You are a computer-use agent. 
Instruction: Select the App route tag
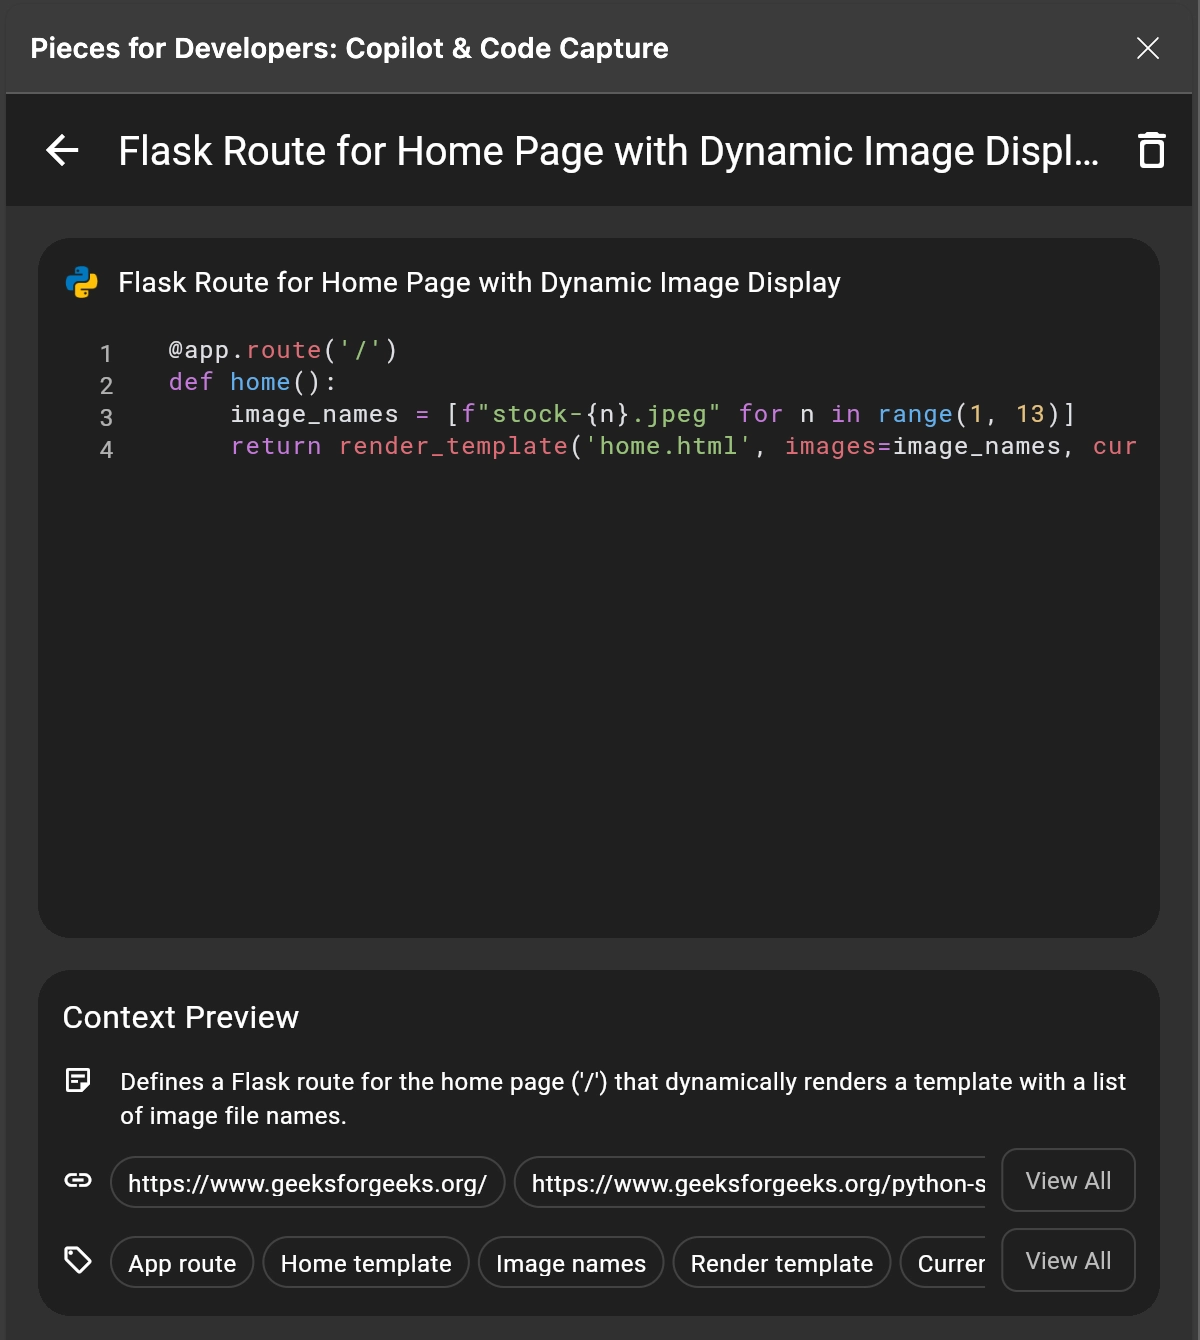click(181, 1262)
